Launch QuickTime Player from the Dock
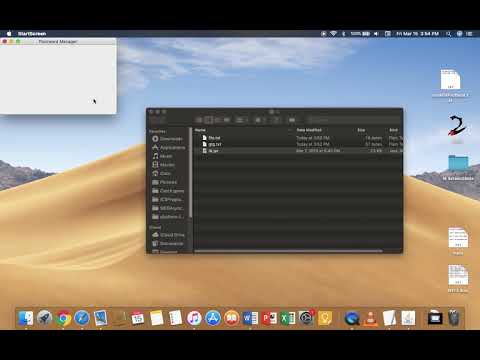 (352, 318)
